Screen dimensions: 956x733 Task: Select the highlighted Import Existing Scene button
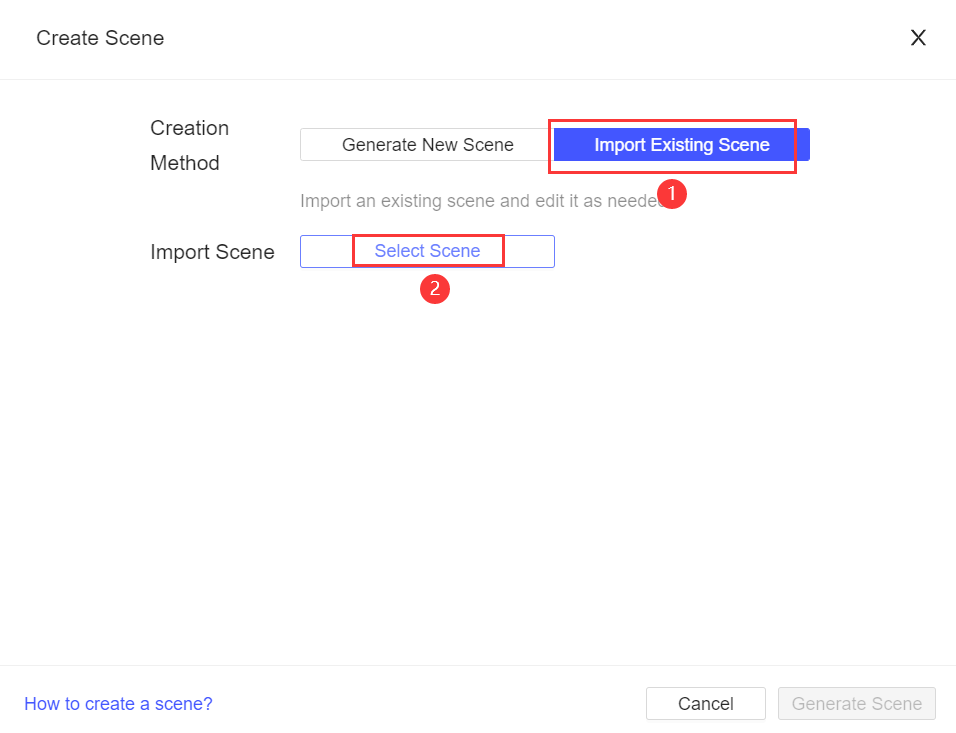(x=681, y=144)
